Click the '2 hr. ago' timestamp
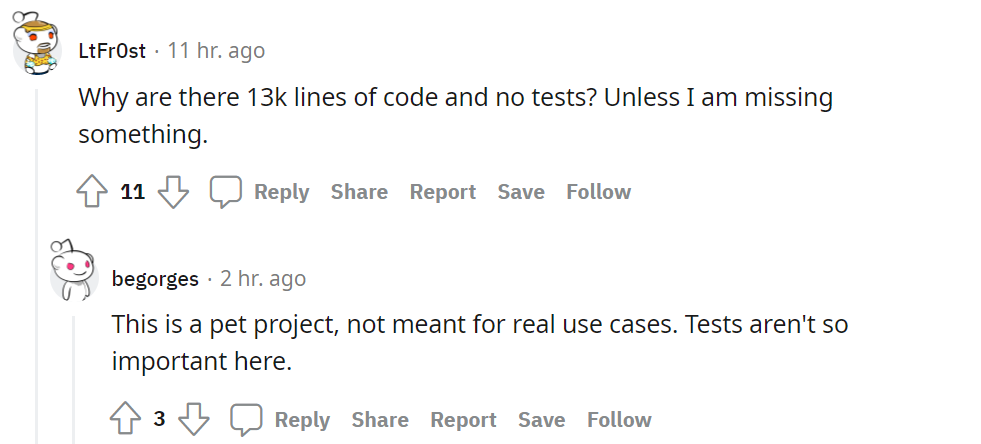This screenshot has height=444, width=981. [x=263, y=278]
